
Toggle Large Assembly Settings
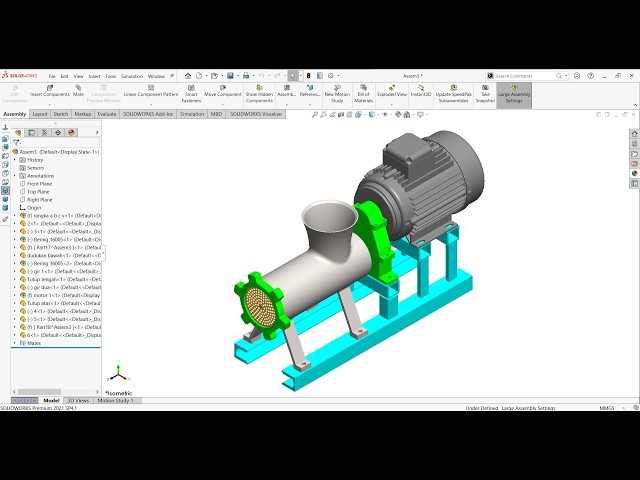click(x=514, y=94)
